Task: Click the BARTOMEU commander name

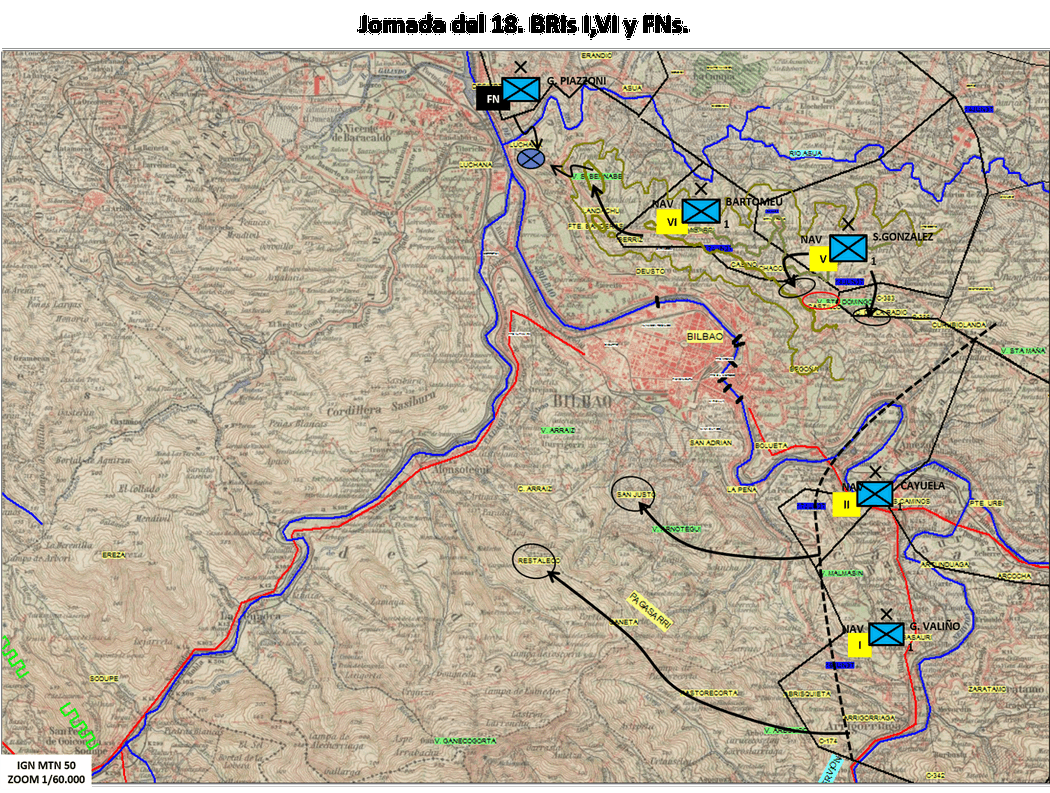Action: click(754, 202)
